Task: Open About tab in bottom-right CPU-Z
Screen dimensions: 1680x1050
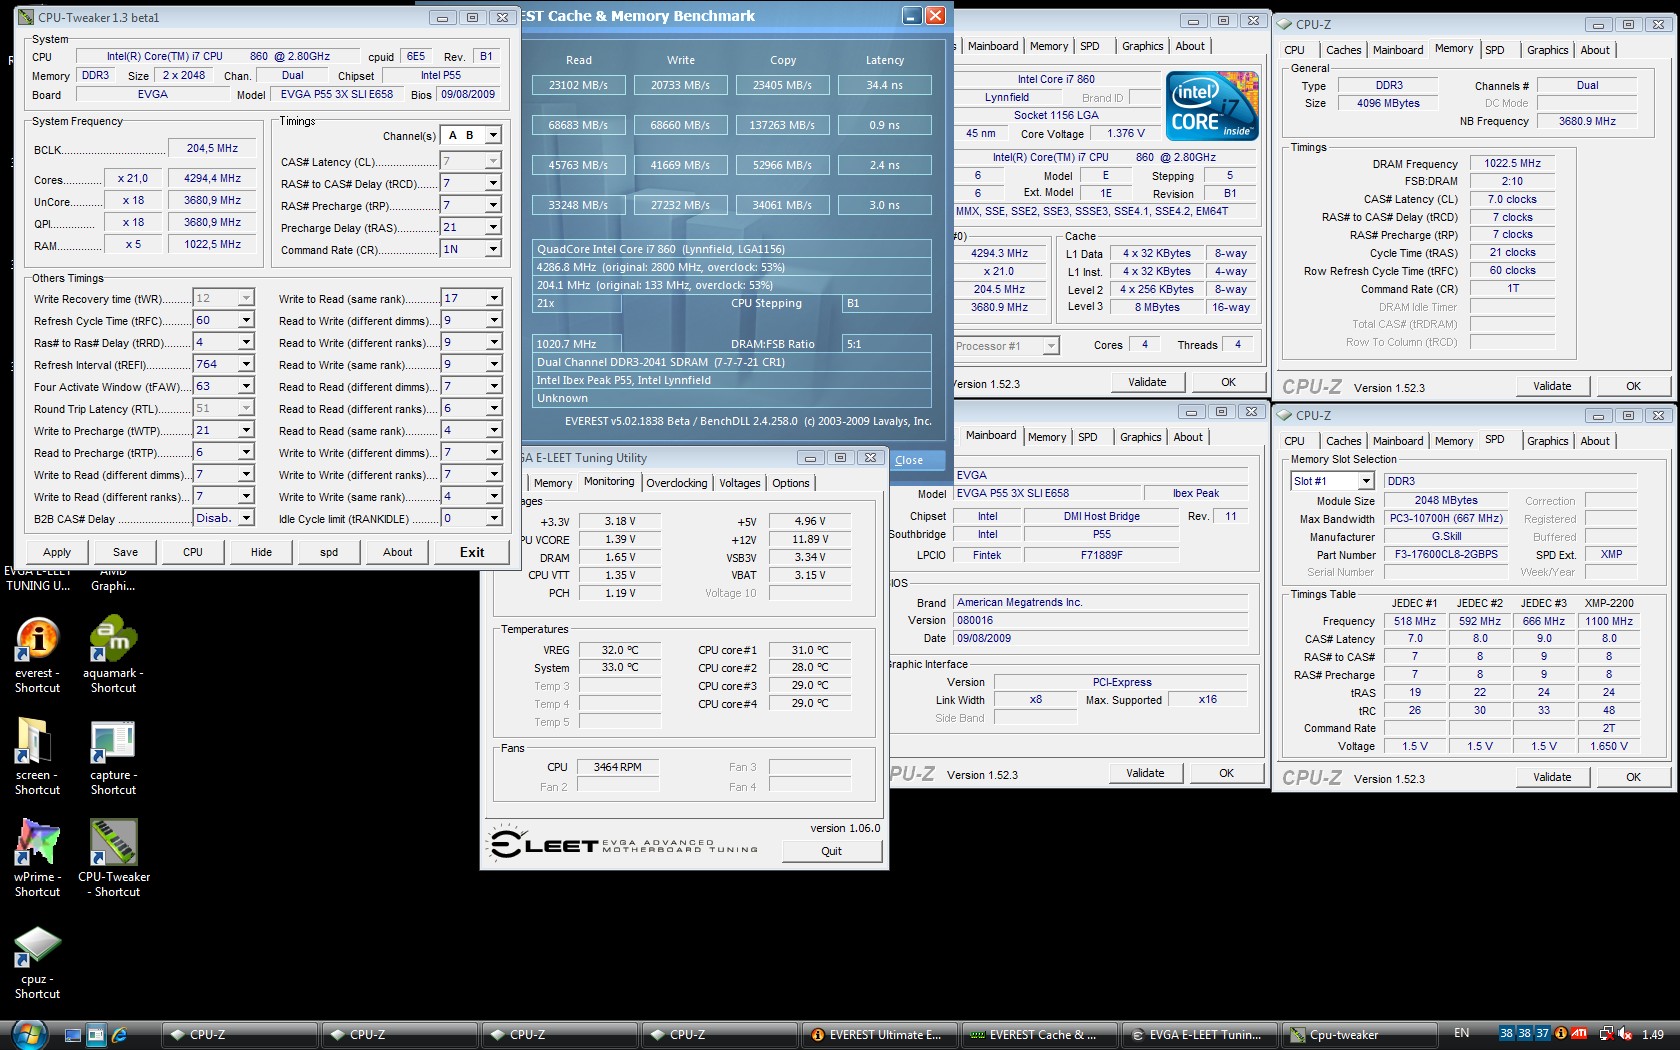Action: (1595, 441)
